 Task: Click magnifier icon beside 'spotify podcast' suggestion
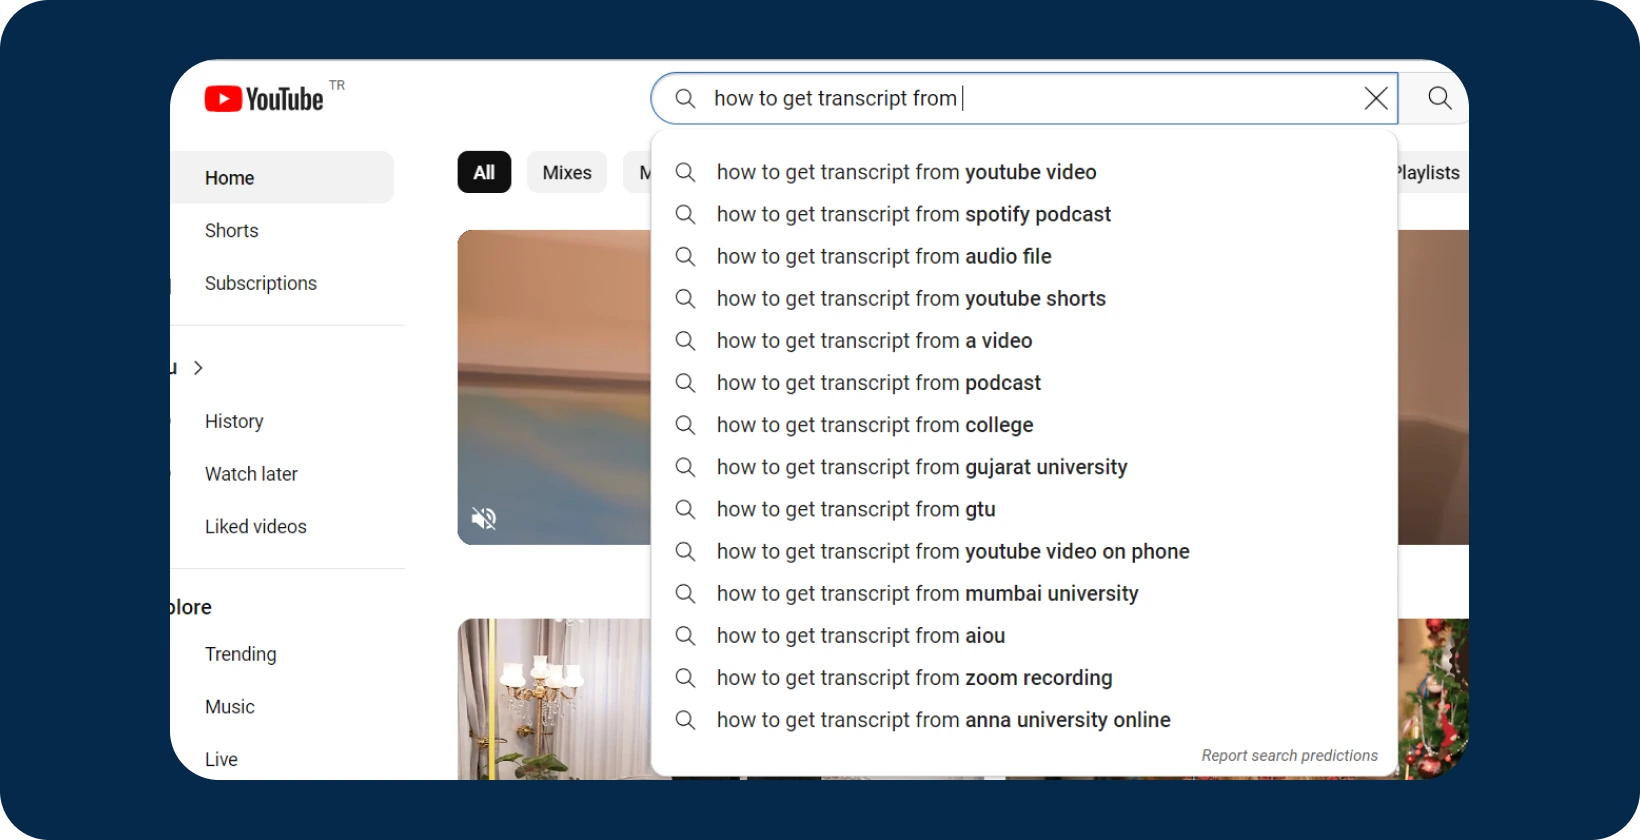tap(685, 214)
